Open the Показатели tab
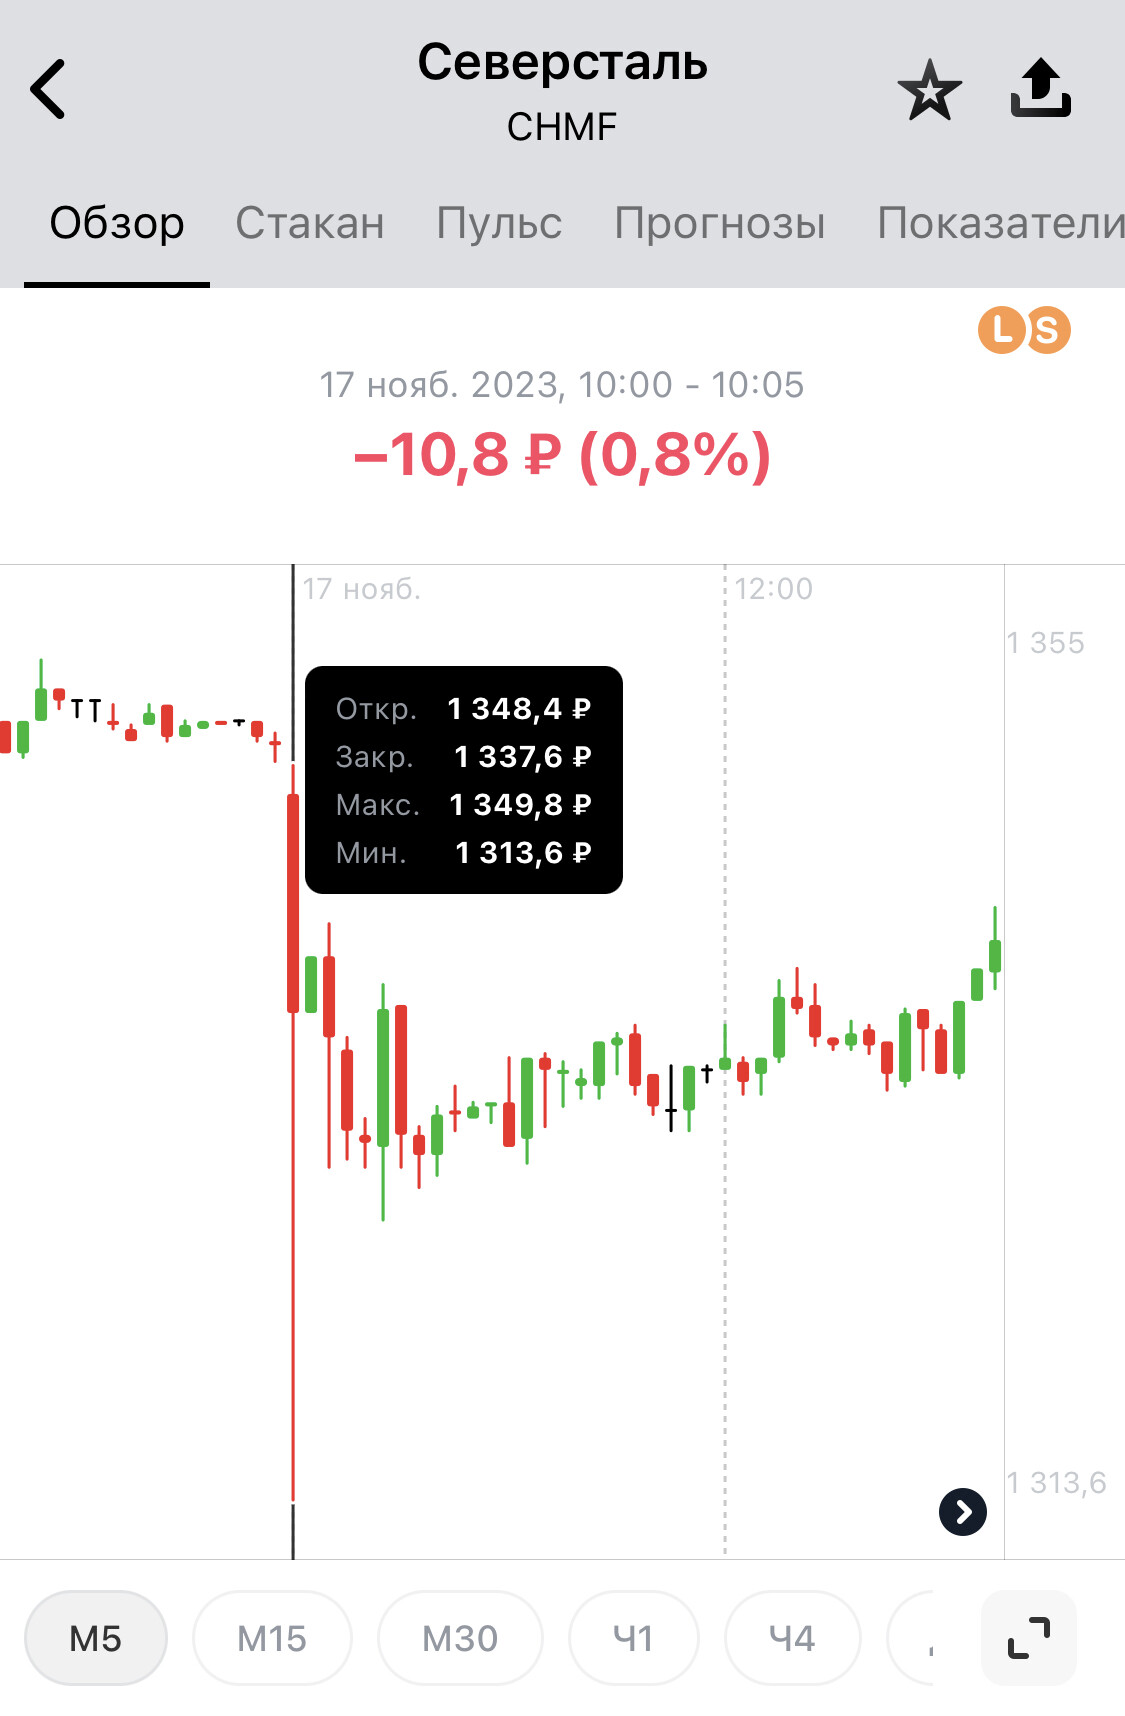Image resolution: width=1125 pixels, height=1716 pixels. pyautogui.click(x=1001, y=223)
